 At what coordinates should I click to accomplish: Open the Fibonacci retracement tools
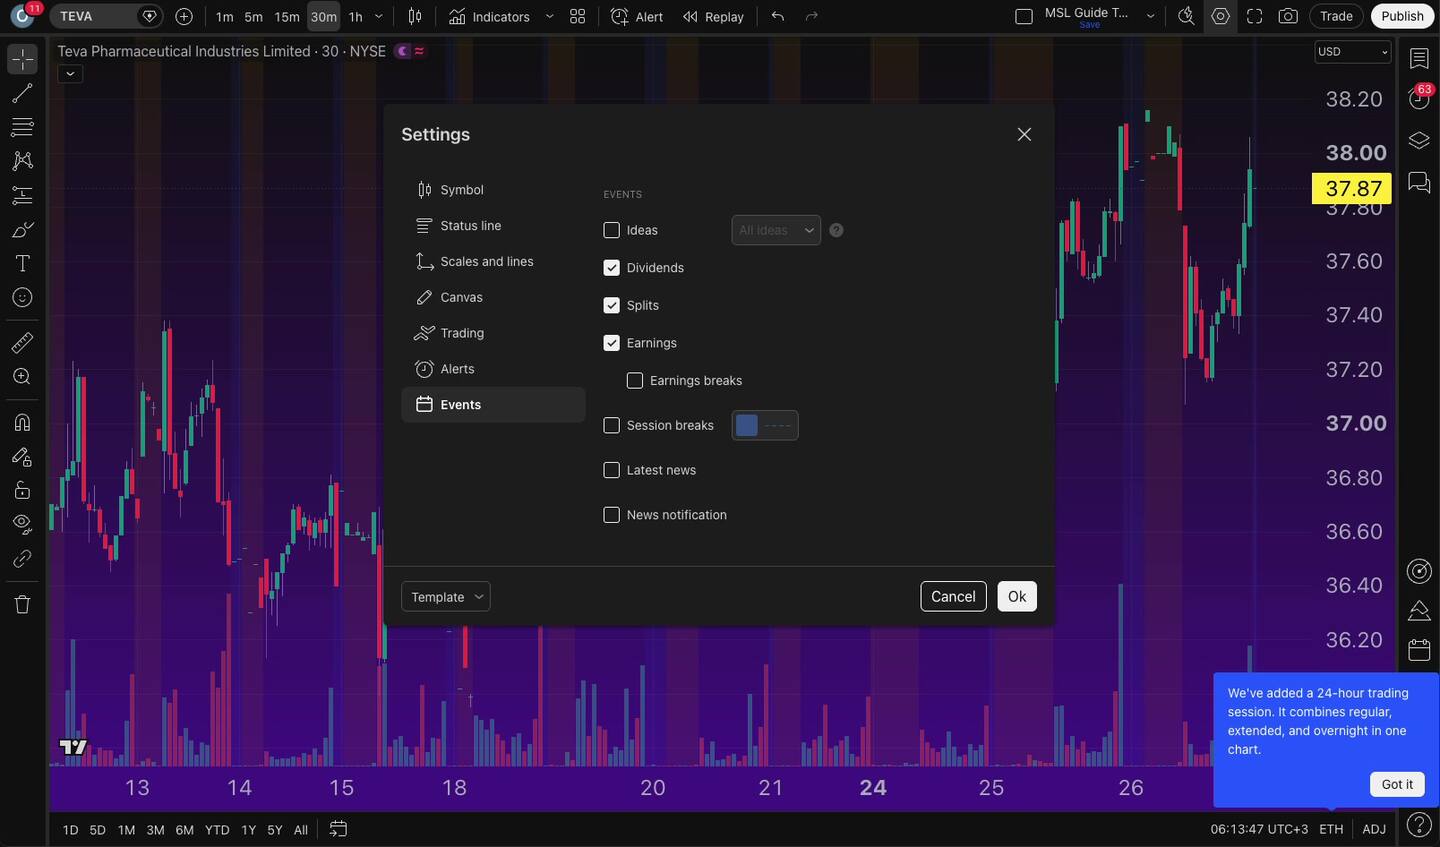22,127
